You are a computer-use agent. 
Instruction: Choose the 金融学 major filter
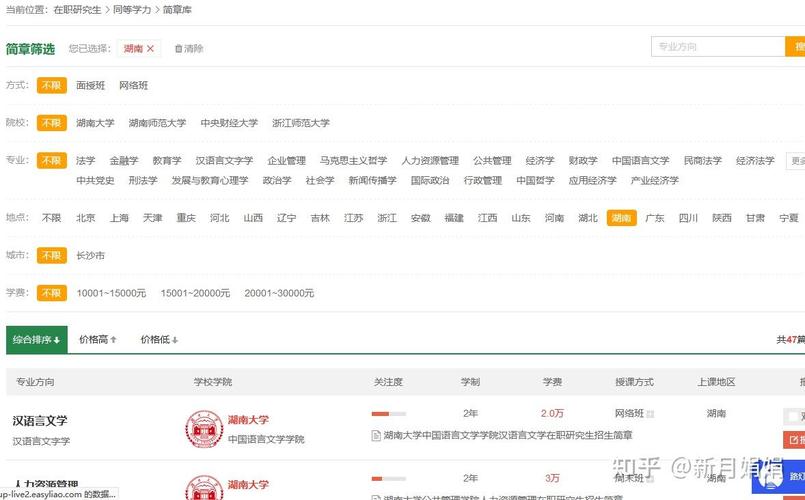pyautogui.click(x=124, y=161)
